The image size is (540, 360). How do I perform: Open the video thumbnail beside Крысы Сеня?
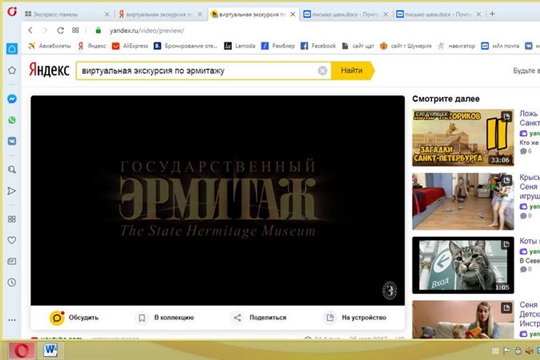click(463, 201)
